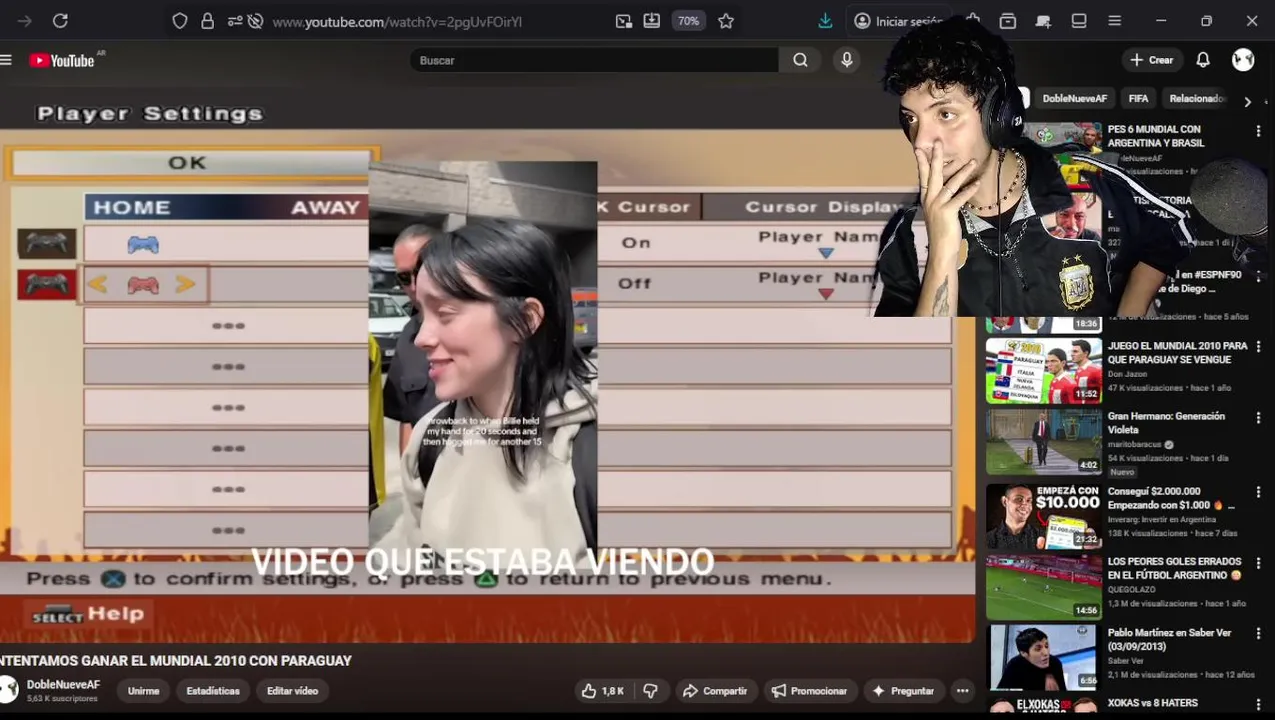Open options for Pablo Martínez video
The image size is (1275, 720).
1258,634
